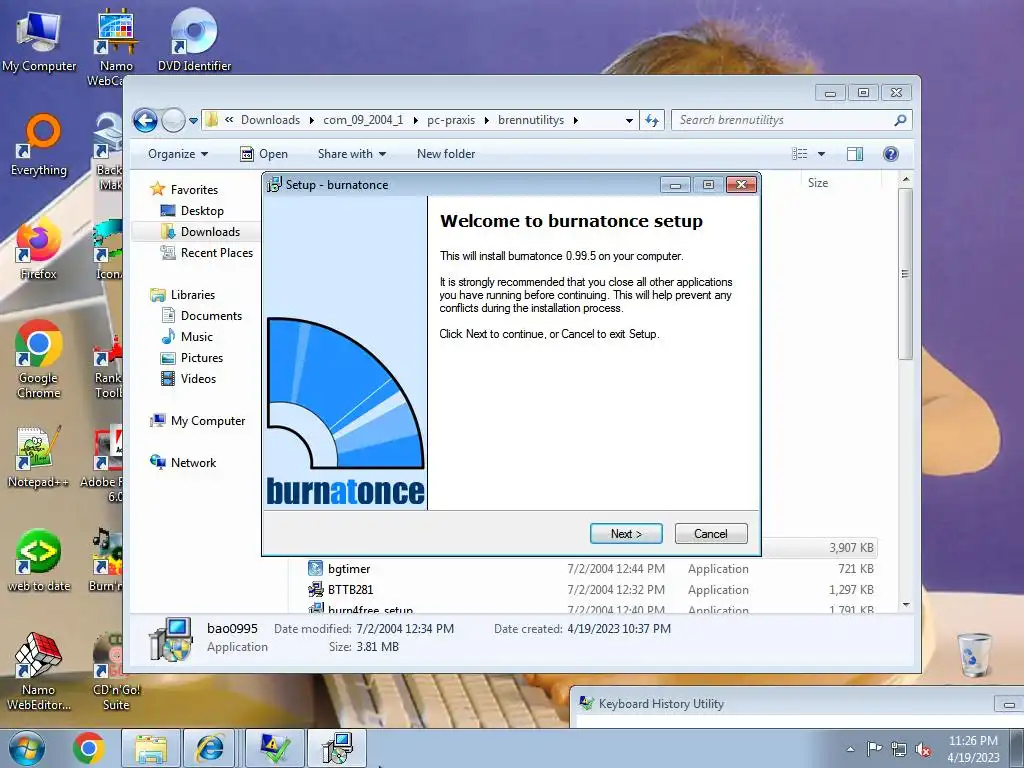1024x768 pixels.
Task: Open the Organize menu
Action: 178,154
